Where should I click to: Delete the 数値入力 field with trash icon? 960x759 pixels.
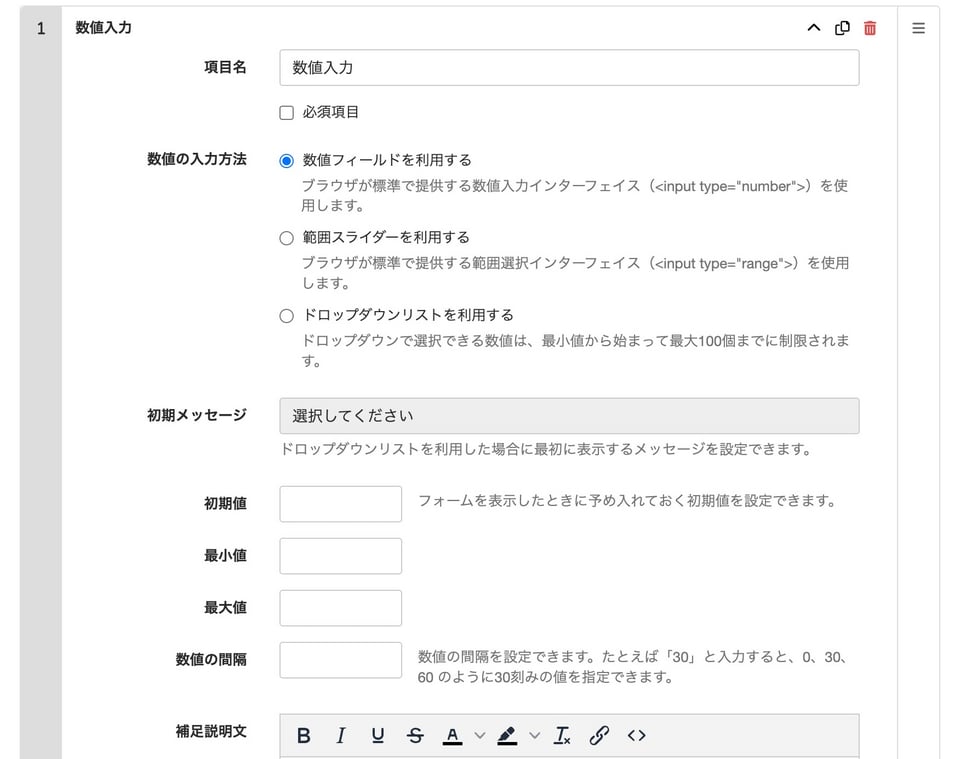(870, 28)
